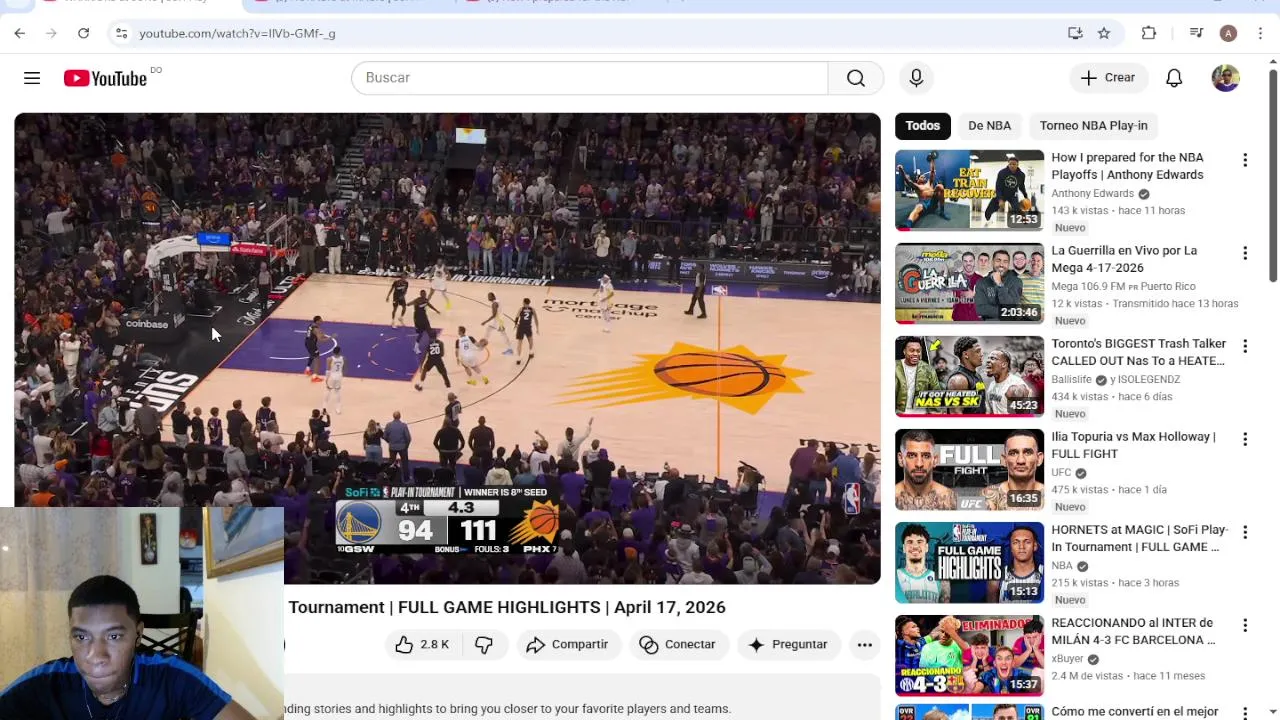
Task: Dislike the video with thumbs down
Action: [484, 645]
